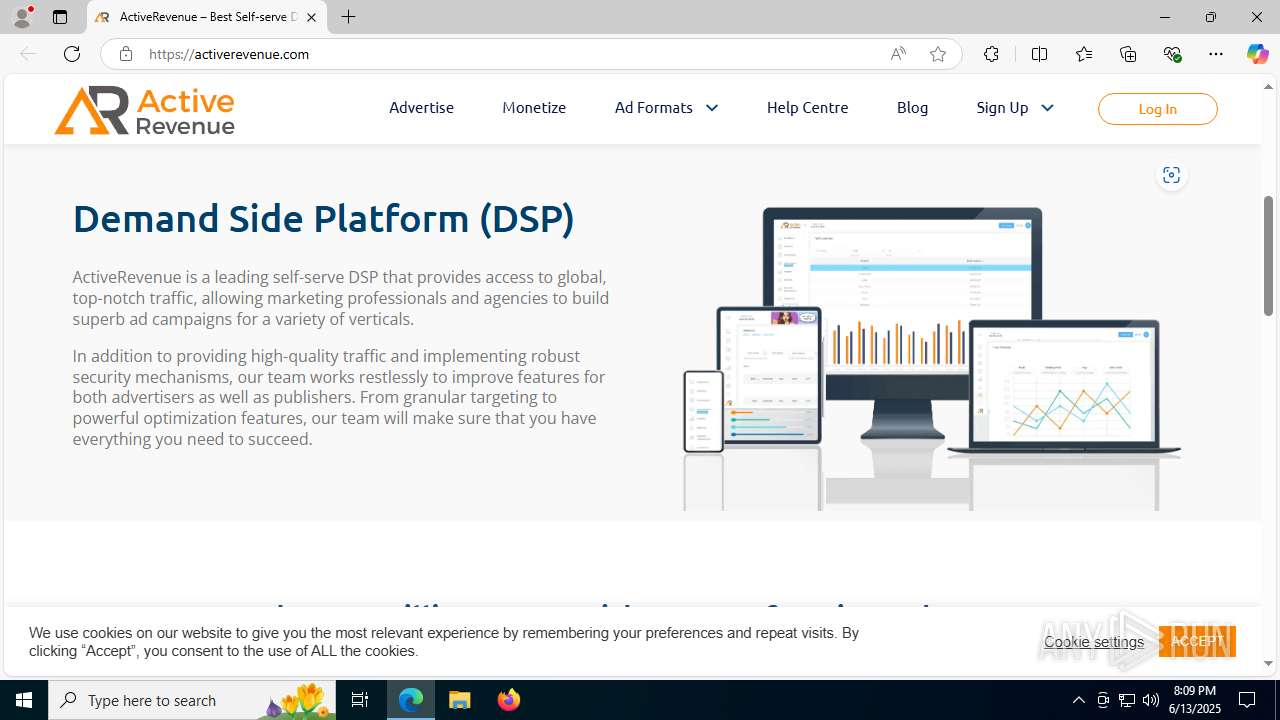The height and width of the screenshot is (720, 1280).
Task: Go back with the back arrow
Action: tap(28, 54)
